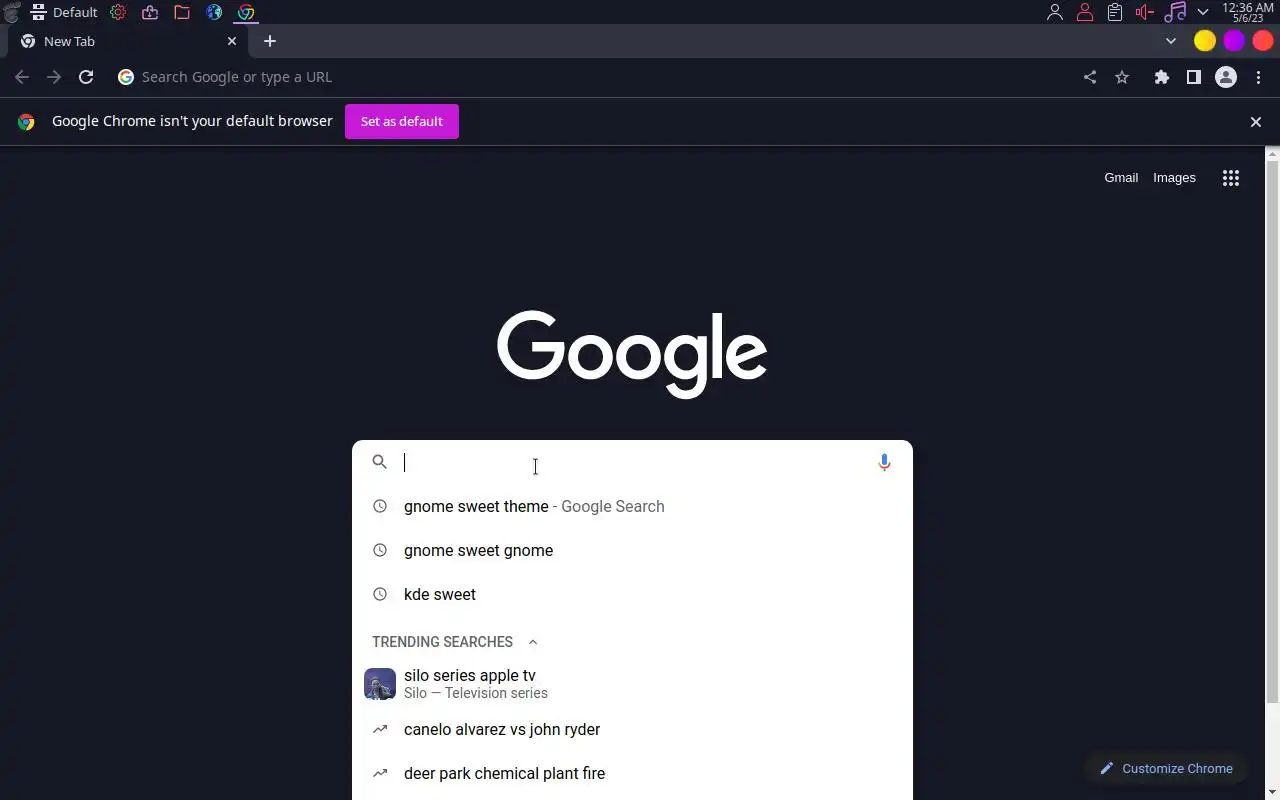Screen dimensions: 1280x800
Task: Dismiss the default browser notification bar
Action: pos(1256,122)
